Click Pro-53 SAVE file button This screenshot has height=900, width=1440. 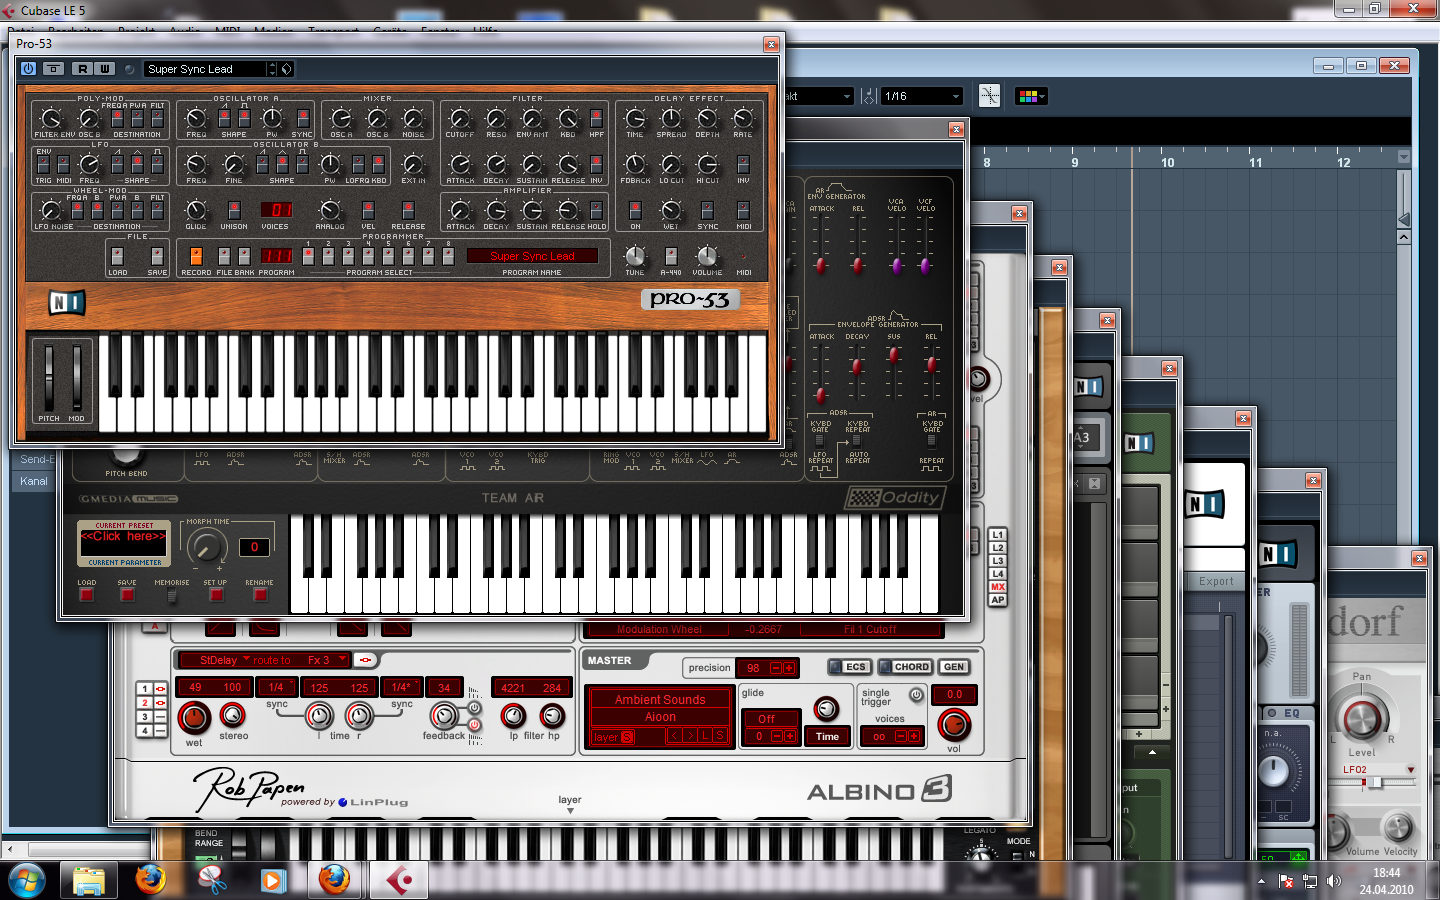[x=157, y=255]
